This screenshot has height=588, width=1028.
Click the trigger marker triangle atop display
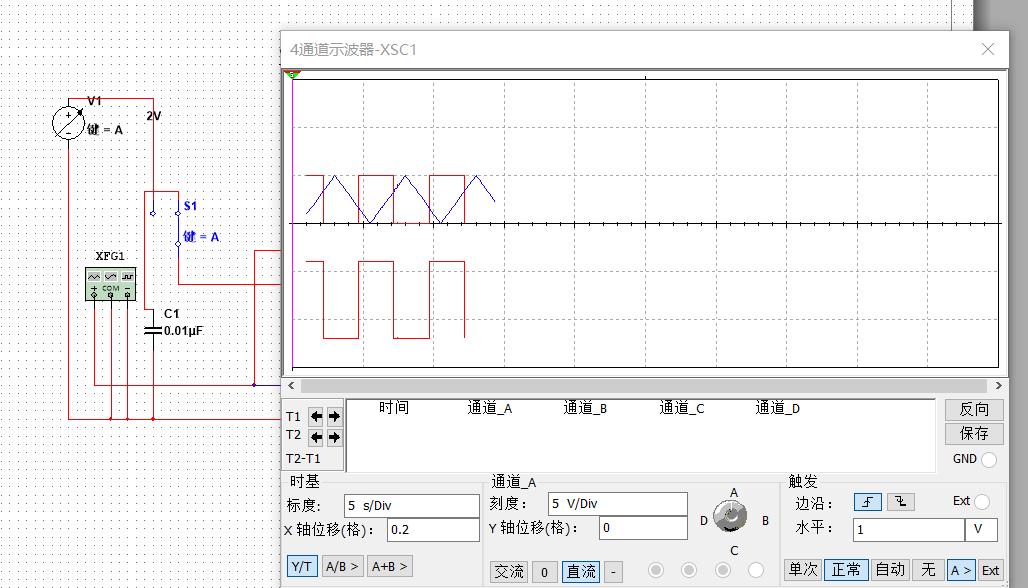(x=292, y=75)
